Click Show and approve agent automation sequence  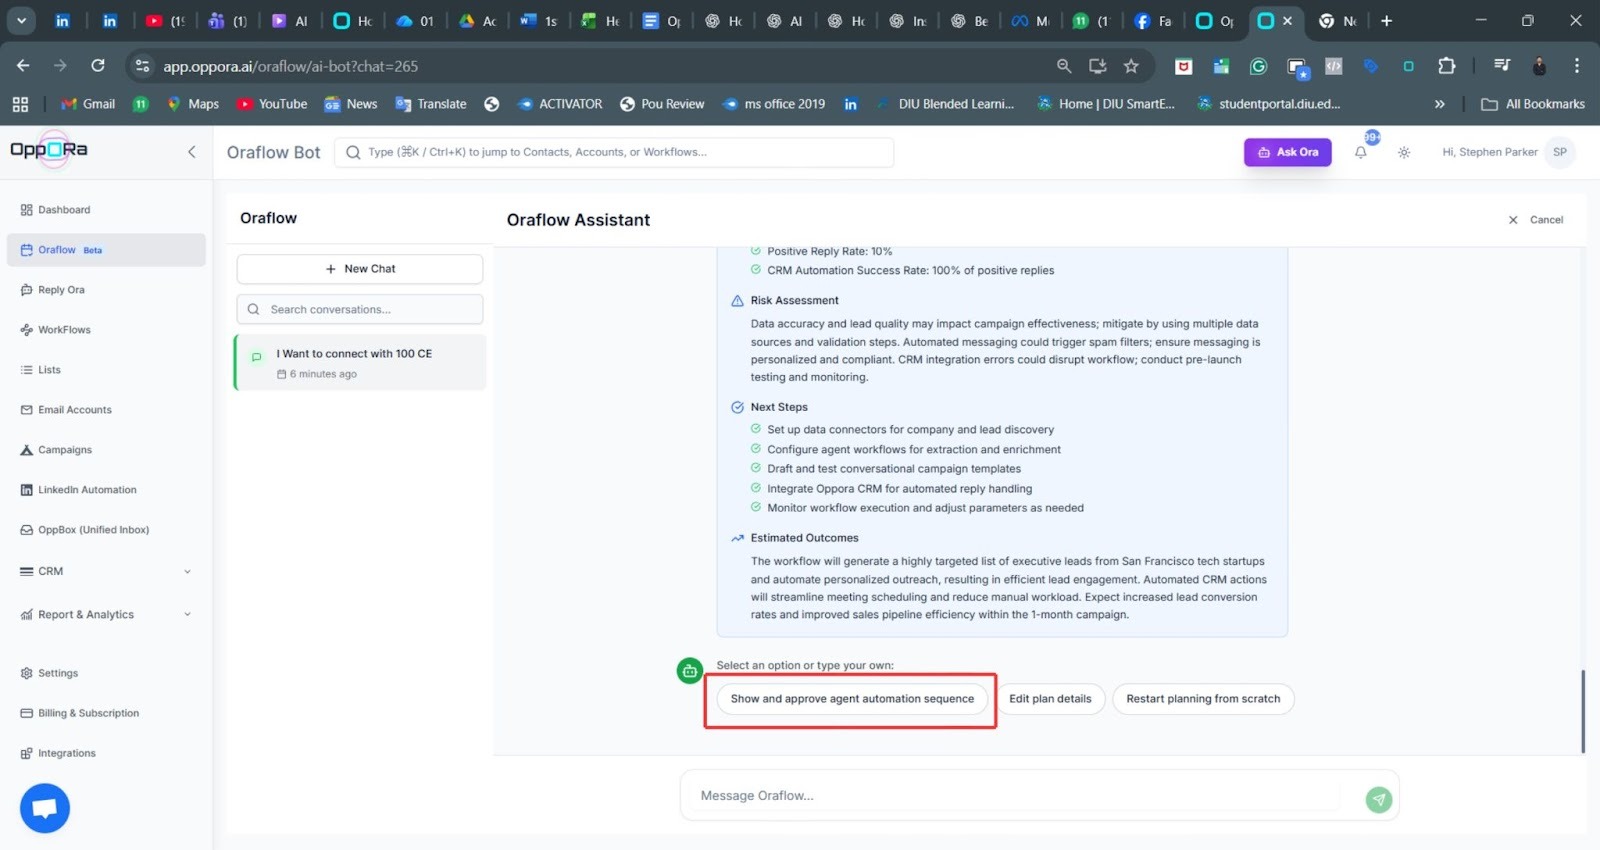(x=851, y=699)
